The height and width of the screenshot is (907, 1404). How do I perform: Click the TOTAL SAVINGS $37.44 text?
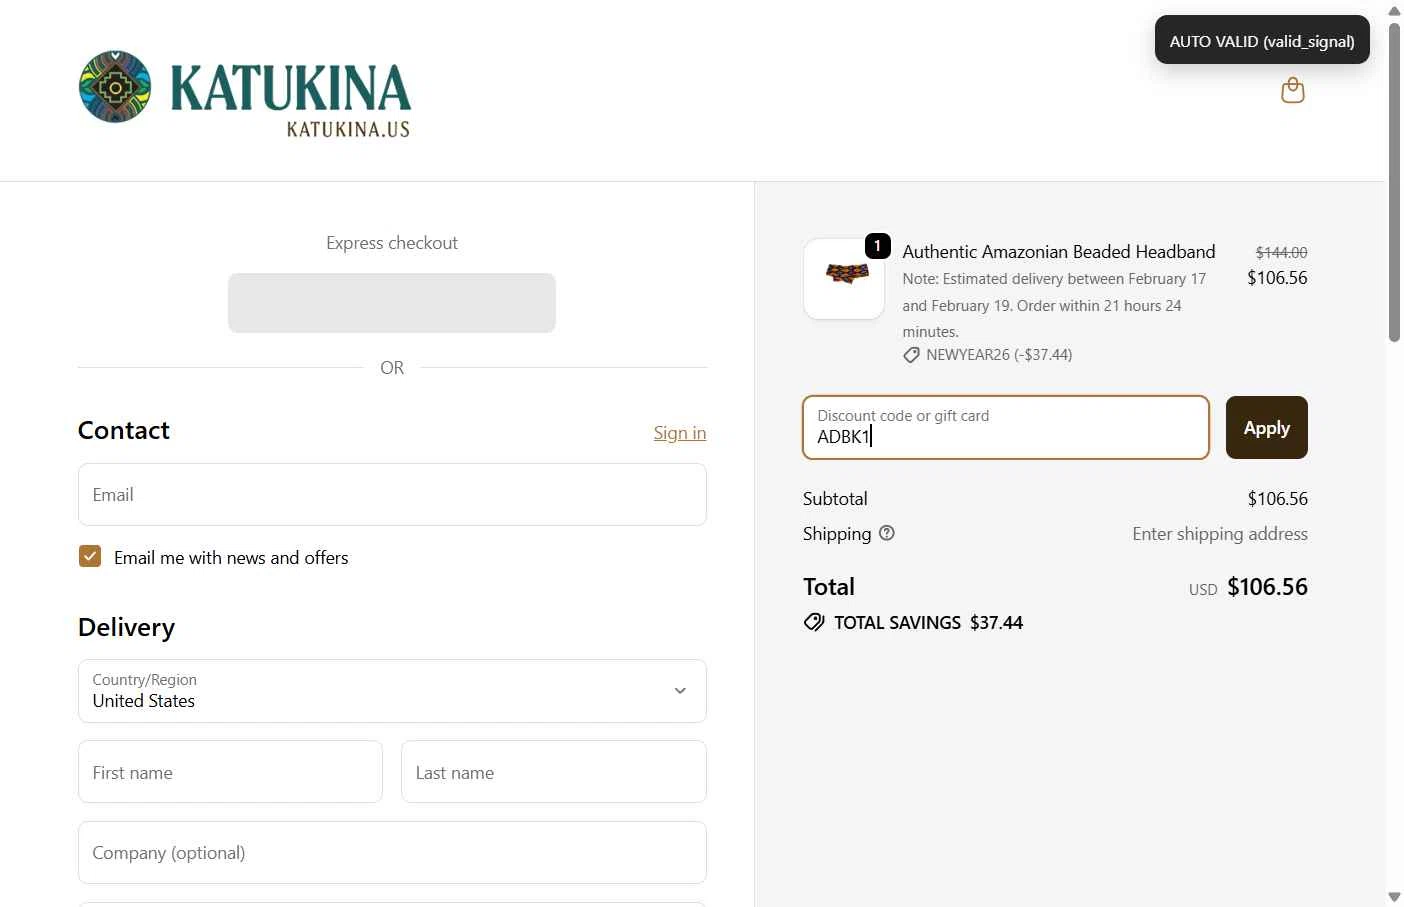coord(928,623)
